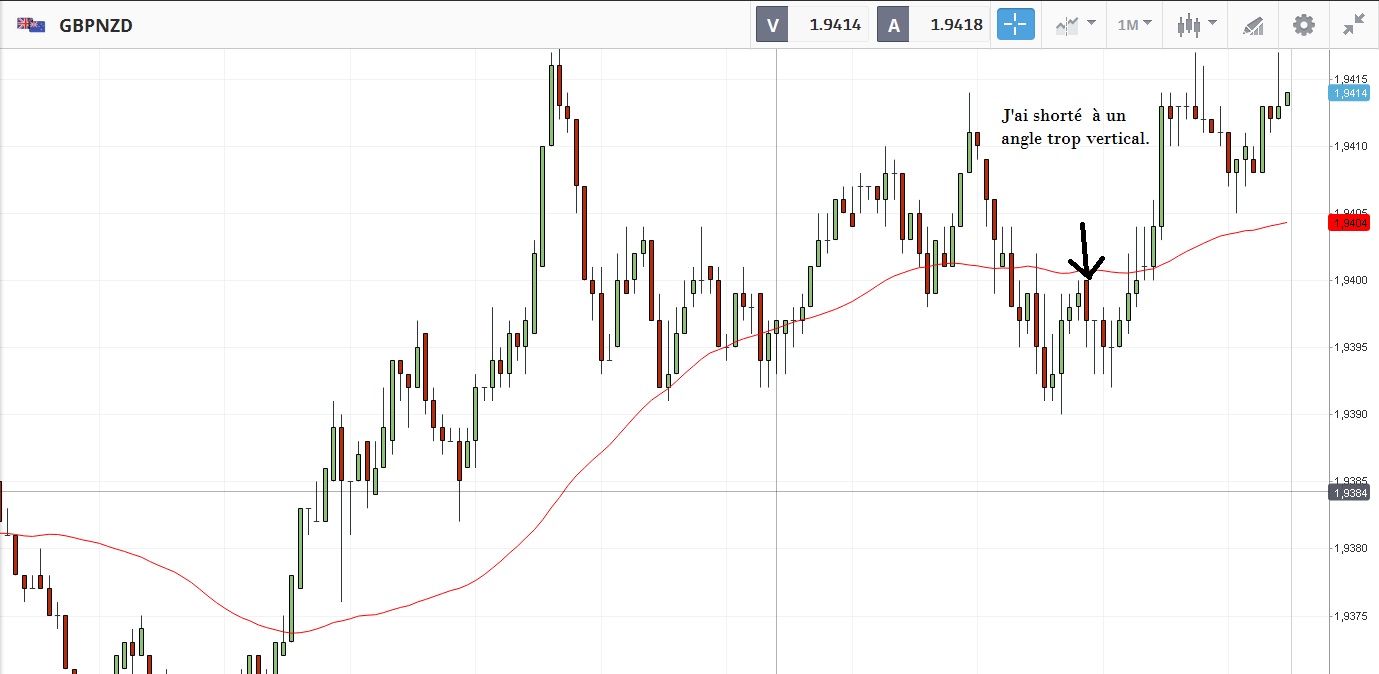Select the drawing tools pencil icon
This screenshot has height=674, width=1379.
coord(1253,25)
